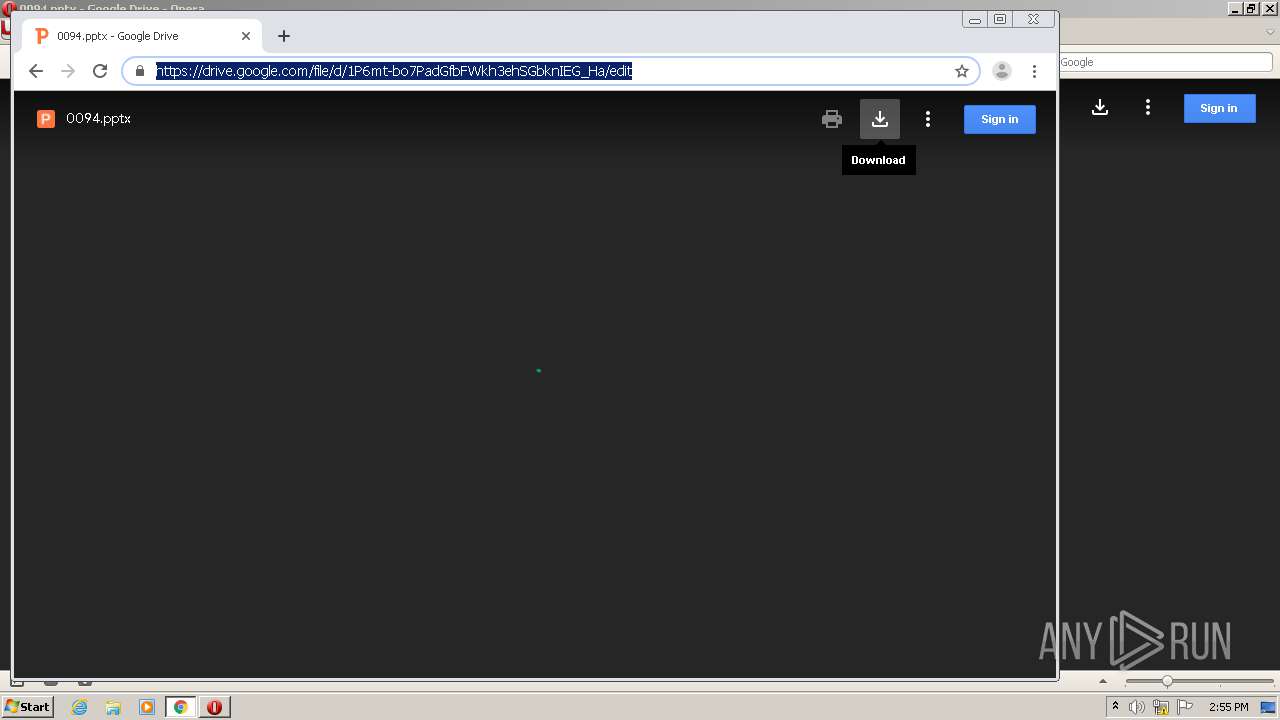The image size is (1280, 720).
Task: Open Windows Media Player from taskbar
Action: (x=147, y=707)
